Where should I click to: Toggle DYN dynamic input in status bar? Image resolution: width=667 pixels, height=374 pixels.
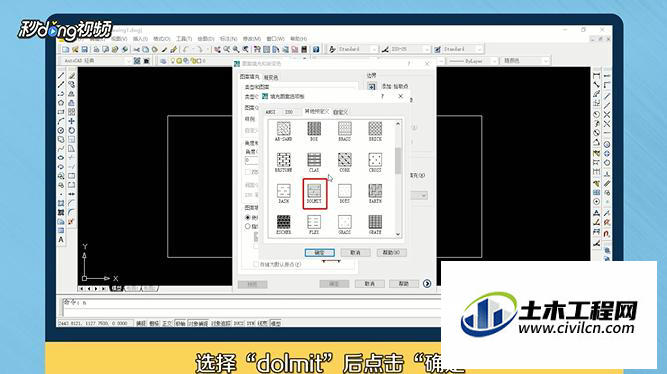point(251,324)
